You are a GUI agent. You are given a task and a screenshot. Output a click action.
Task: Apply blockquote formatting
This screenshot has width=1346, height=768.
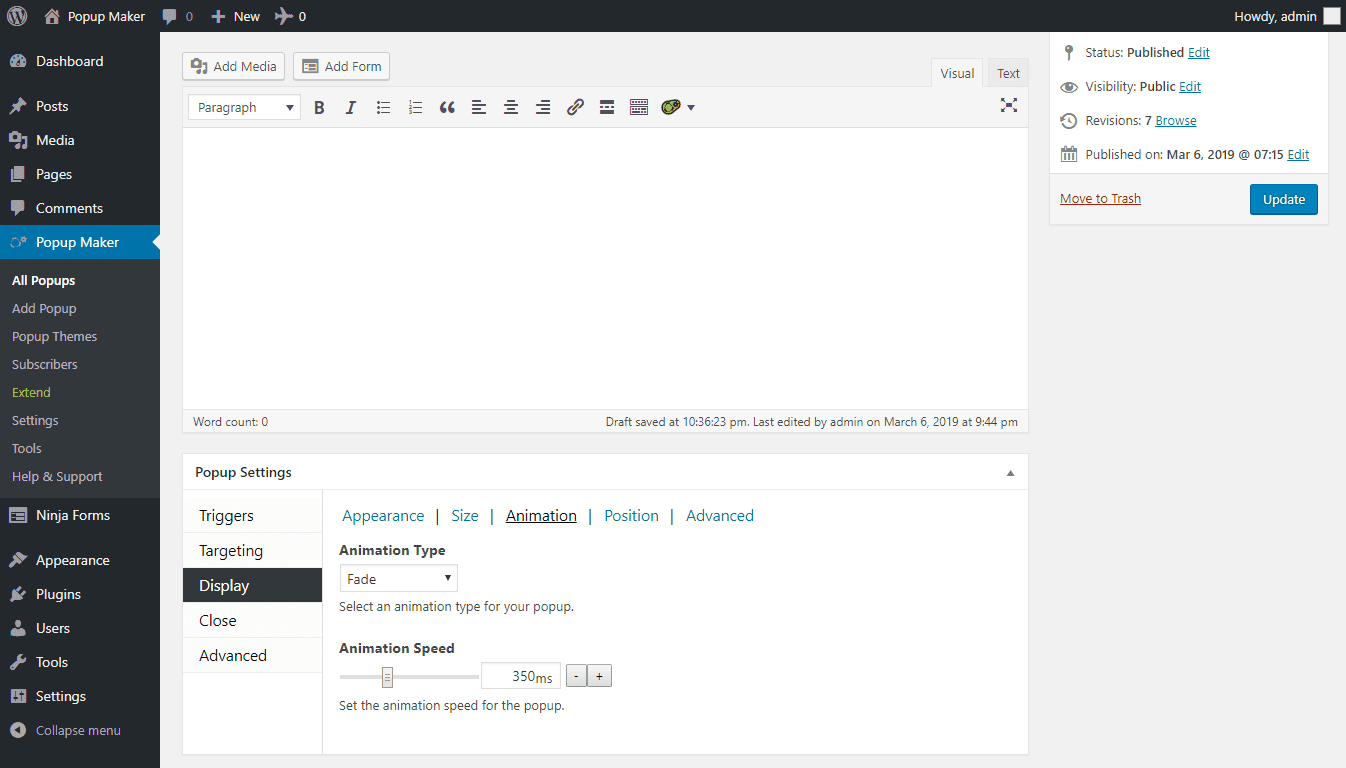(447, 107)
